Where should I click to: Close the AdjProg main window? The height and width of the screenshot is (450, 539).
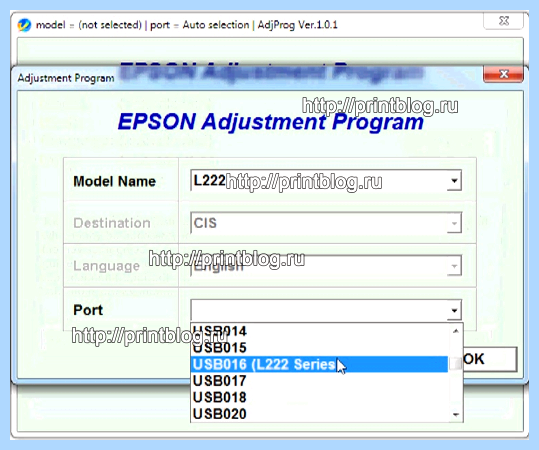504,21
